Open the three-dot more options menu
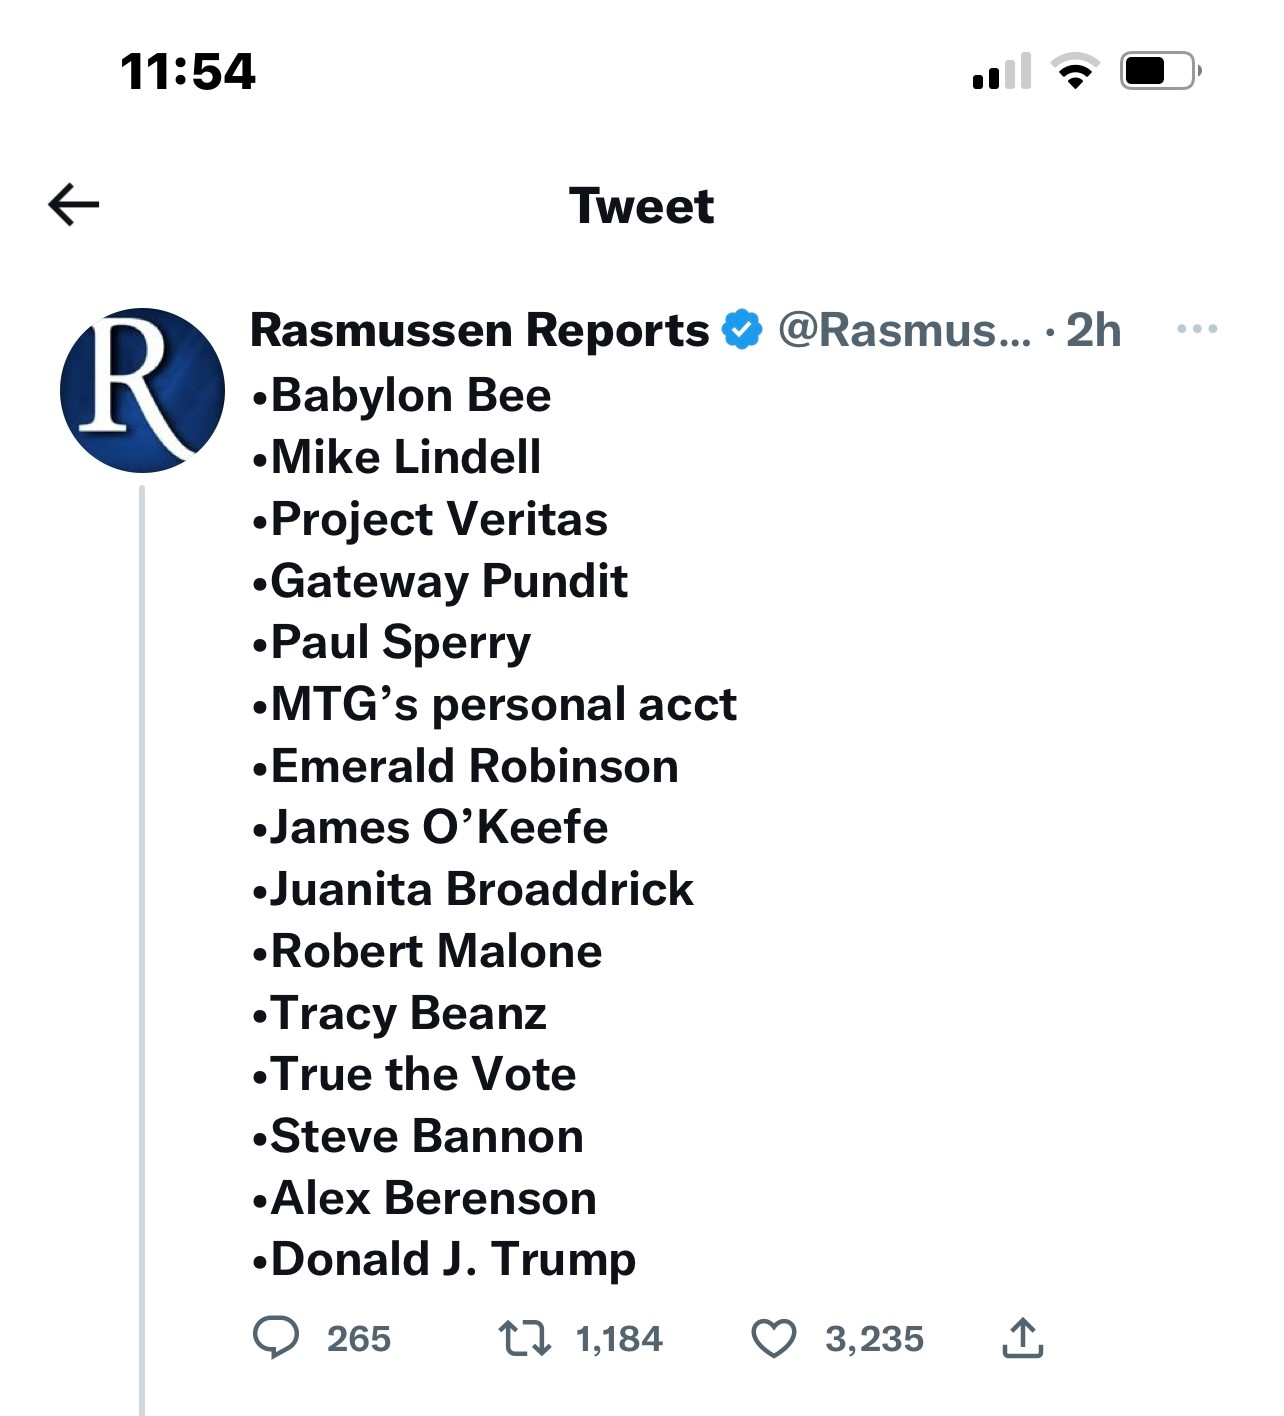This screenshot has width=1284, height=1416. (x=1197, y=329)
